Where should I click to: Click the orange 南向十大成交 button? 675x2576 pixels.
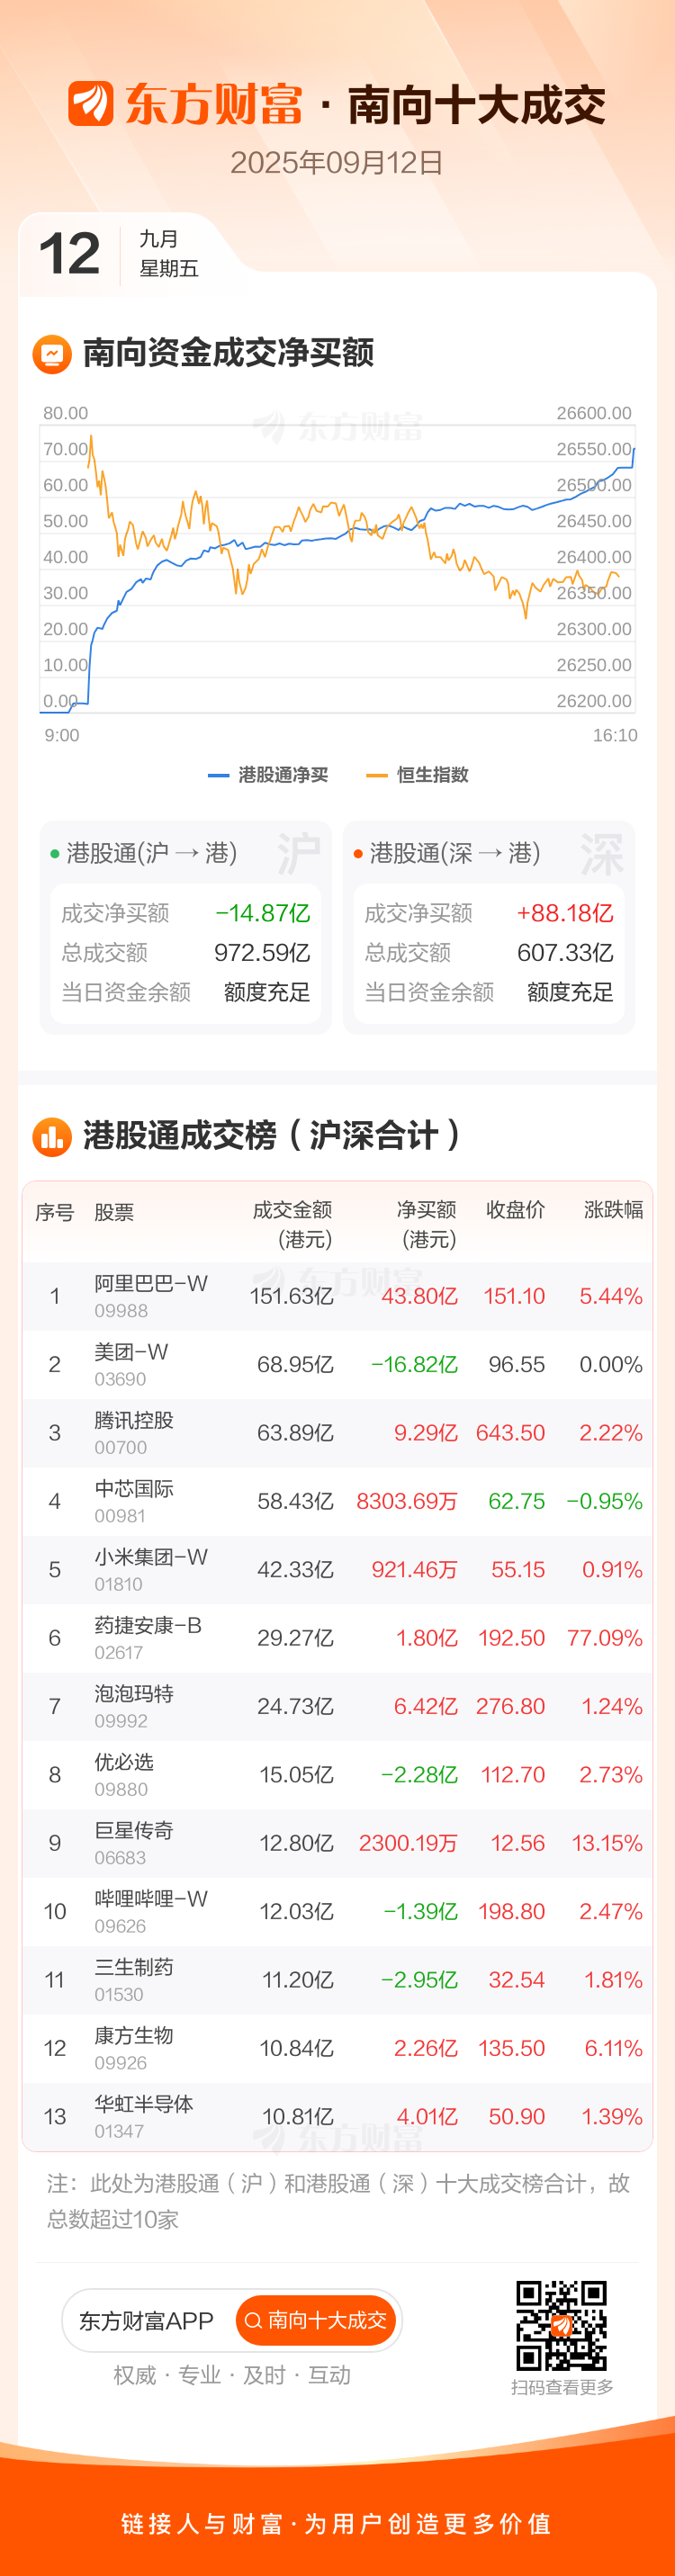316,2321
